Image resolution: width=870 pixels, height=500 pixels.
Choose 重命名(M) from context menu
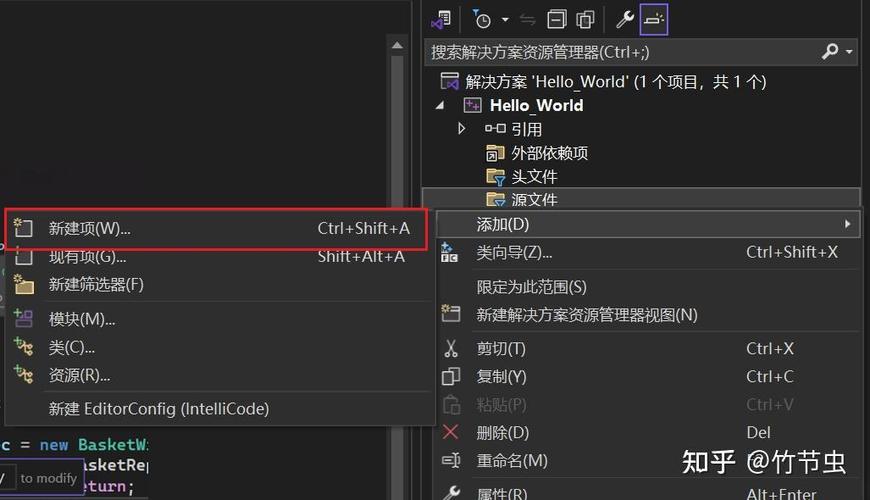648,461
